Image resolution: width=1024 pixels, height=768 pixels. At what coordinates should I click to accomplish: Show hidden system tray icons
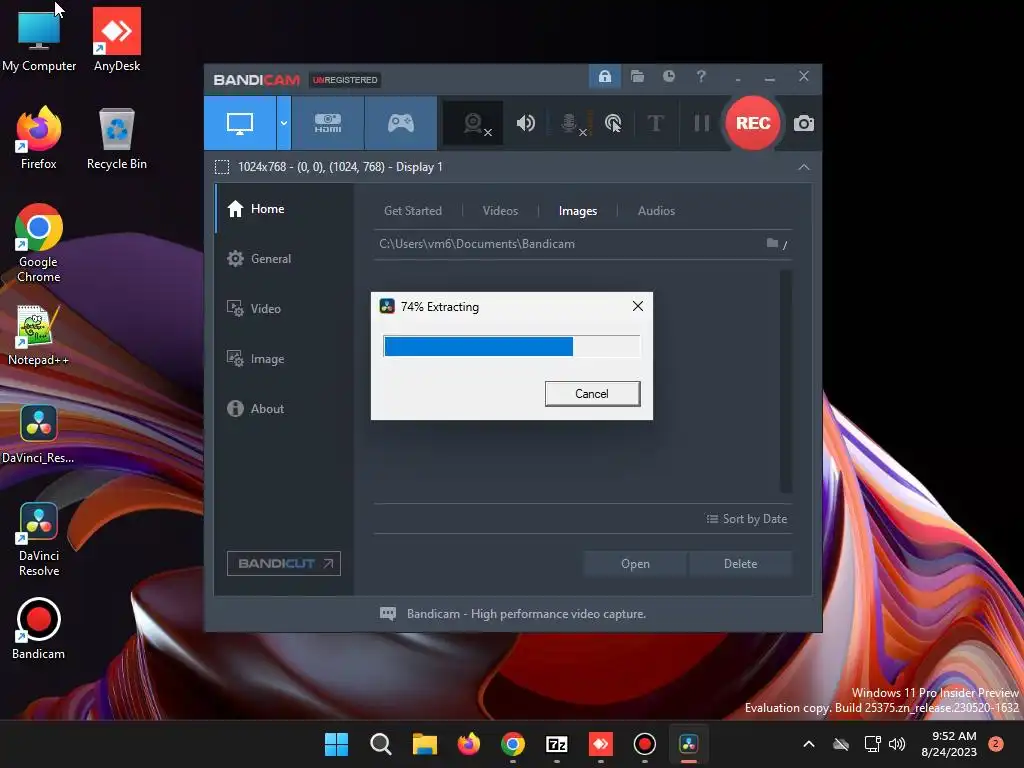(x=808, y=744)
